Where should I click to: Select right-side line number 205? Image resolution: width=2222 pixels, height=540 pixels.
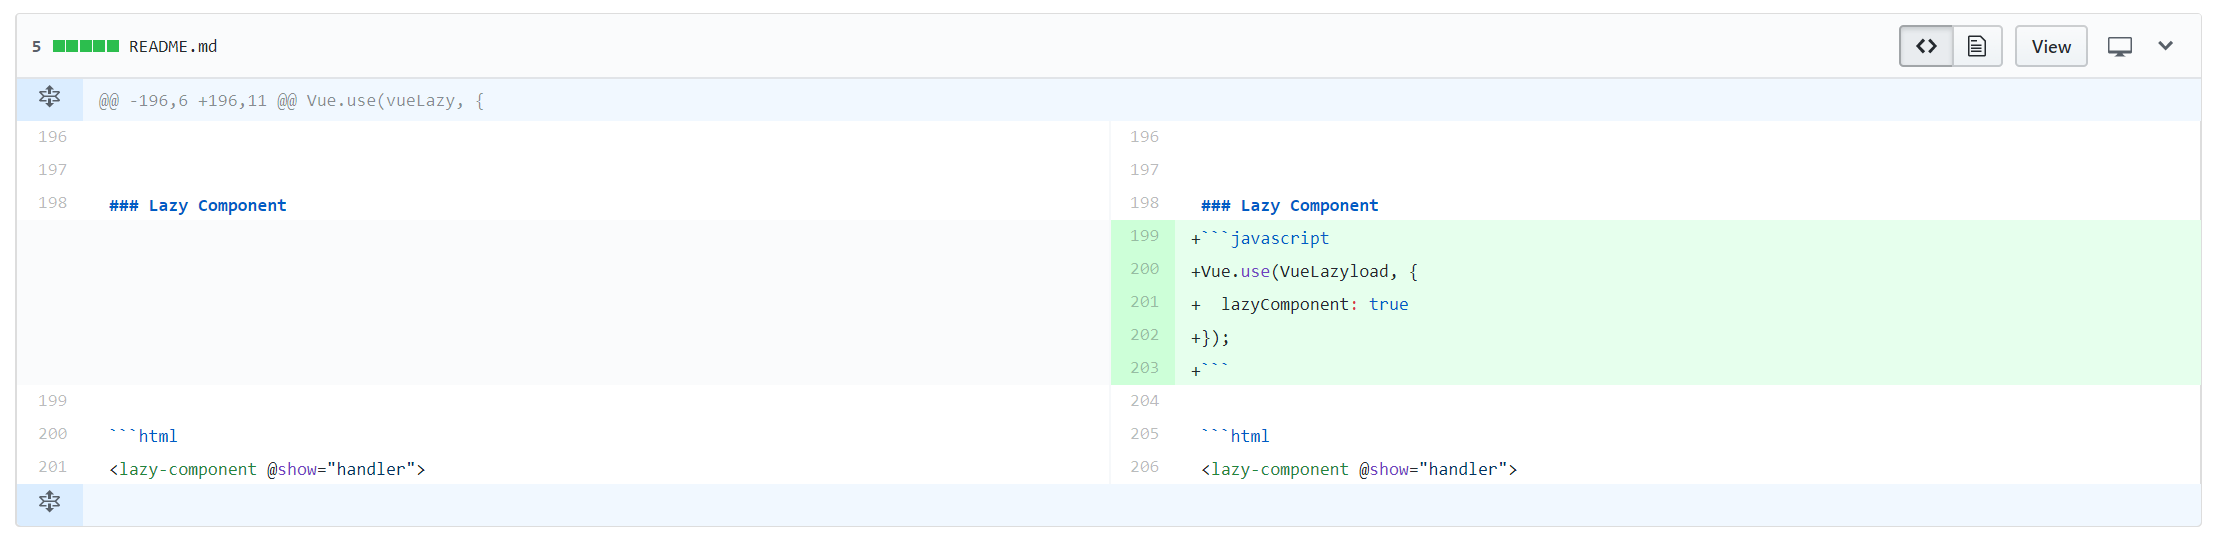pos(1144,434)
